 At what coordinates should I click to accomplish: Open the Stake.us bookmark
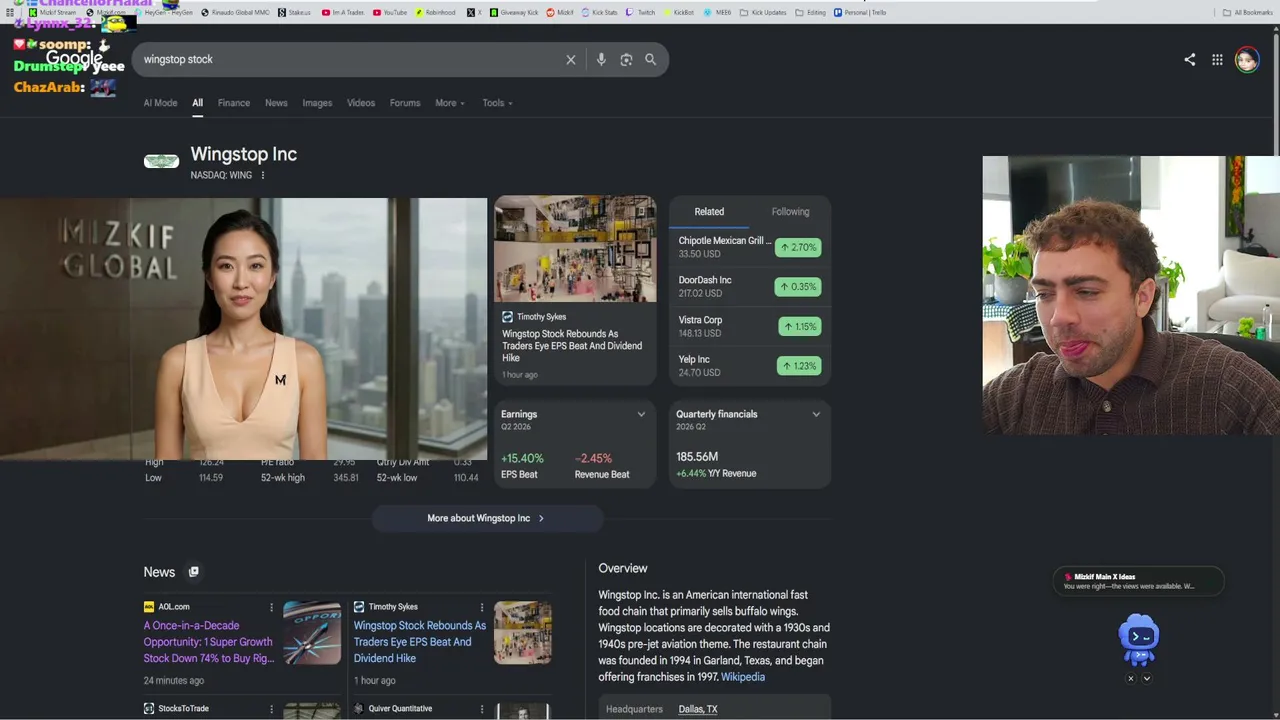[294, 13]
